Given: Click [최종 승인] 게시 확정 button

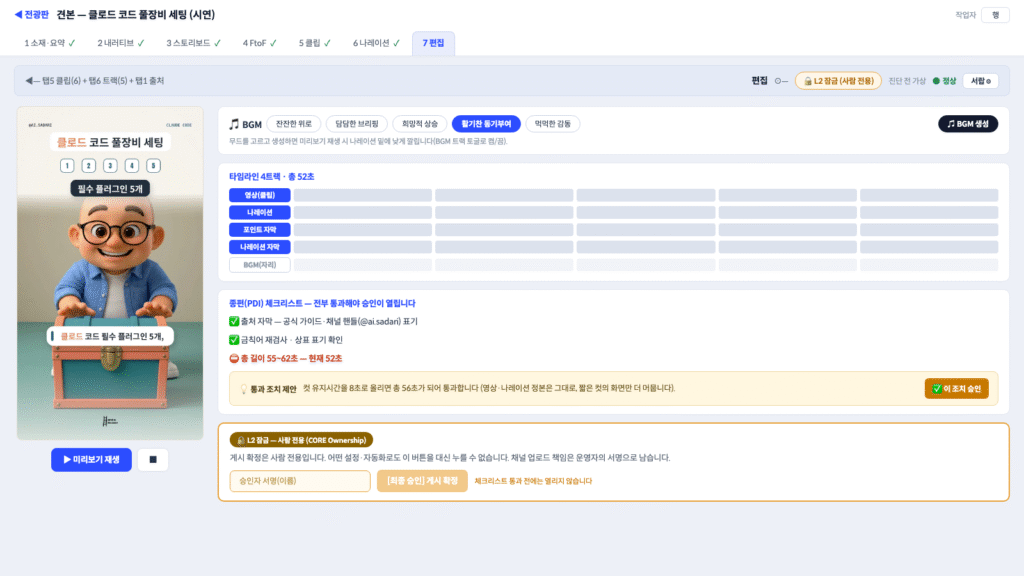Looking at the screenshot, I should [422, 481].
